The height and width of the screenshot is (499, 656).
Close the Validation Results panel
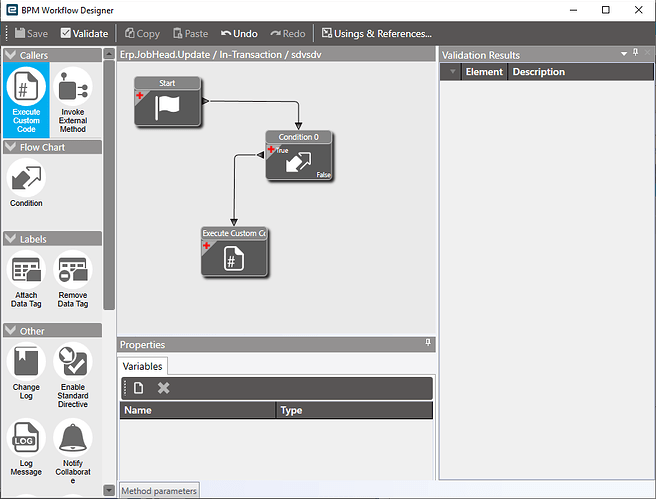pos(648,53)
